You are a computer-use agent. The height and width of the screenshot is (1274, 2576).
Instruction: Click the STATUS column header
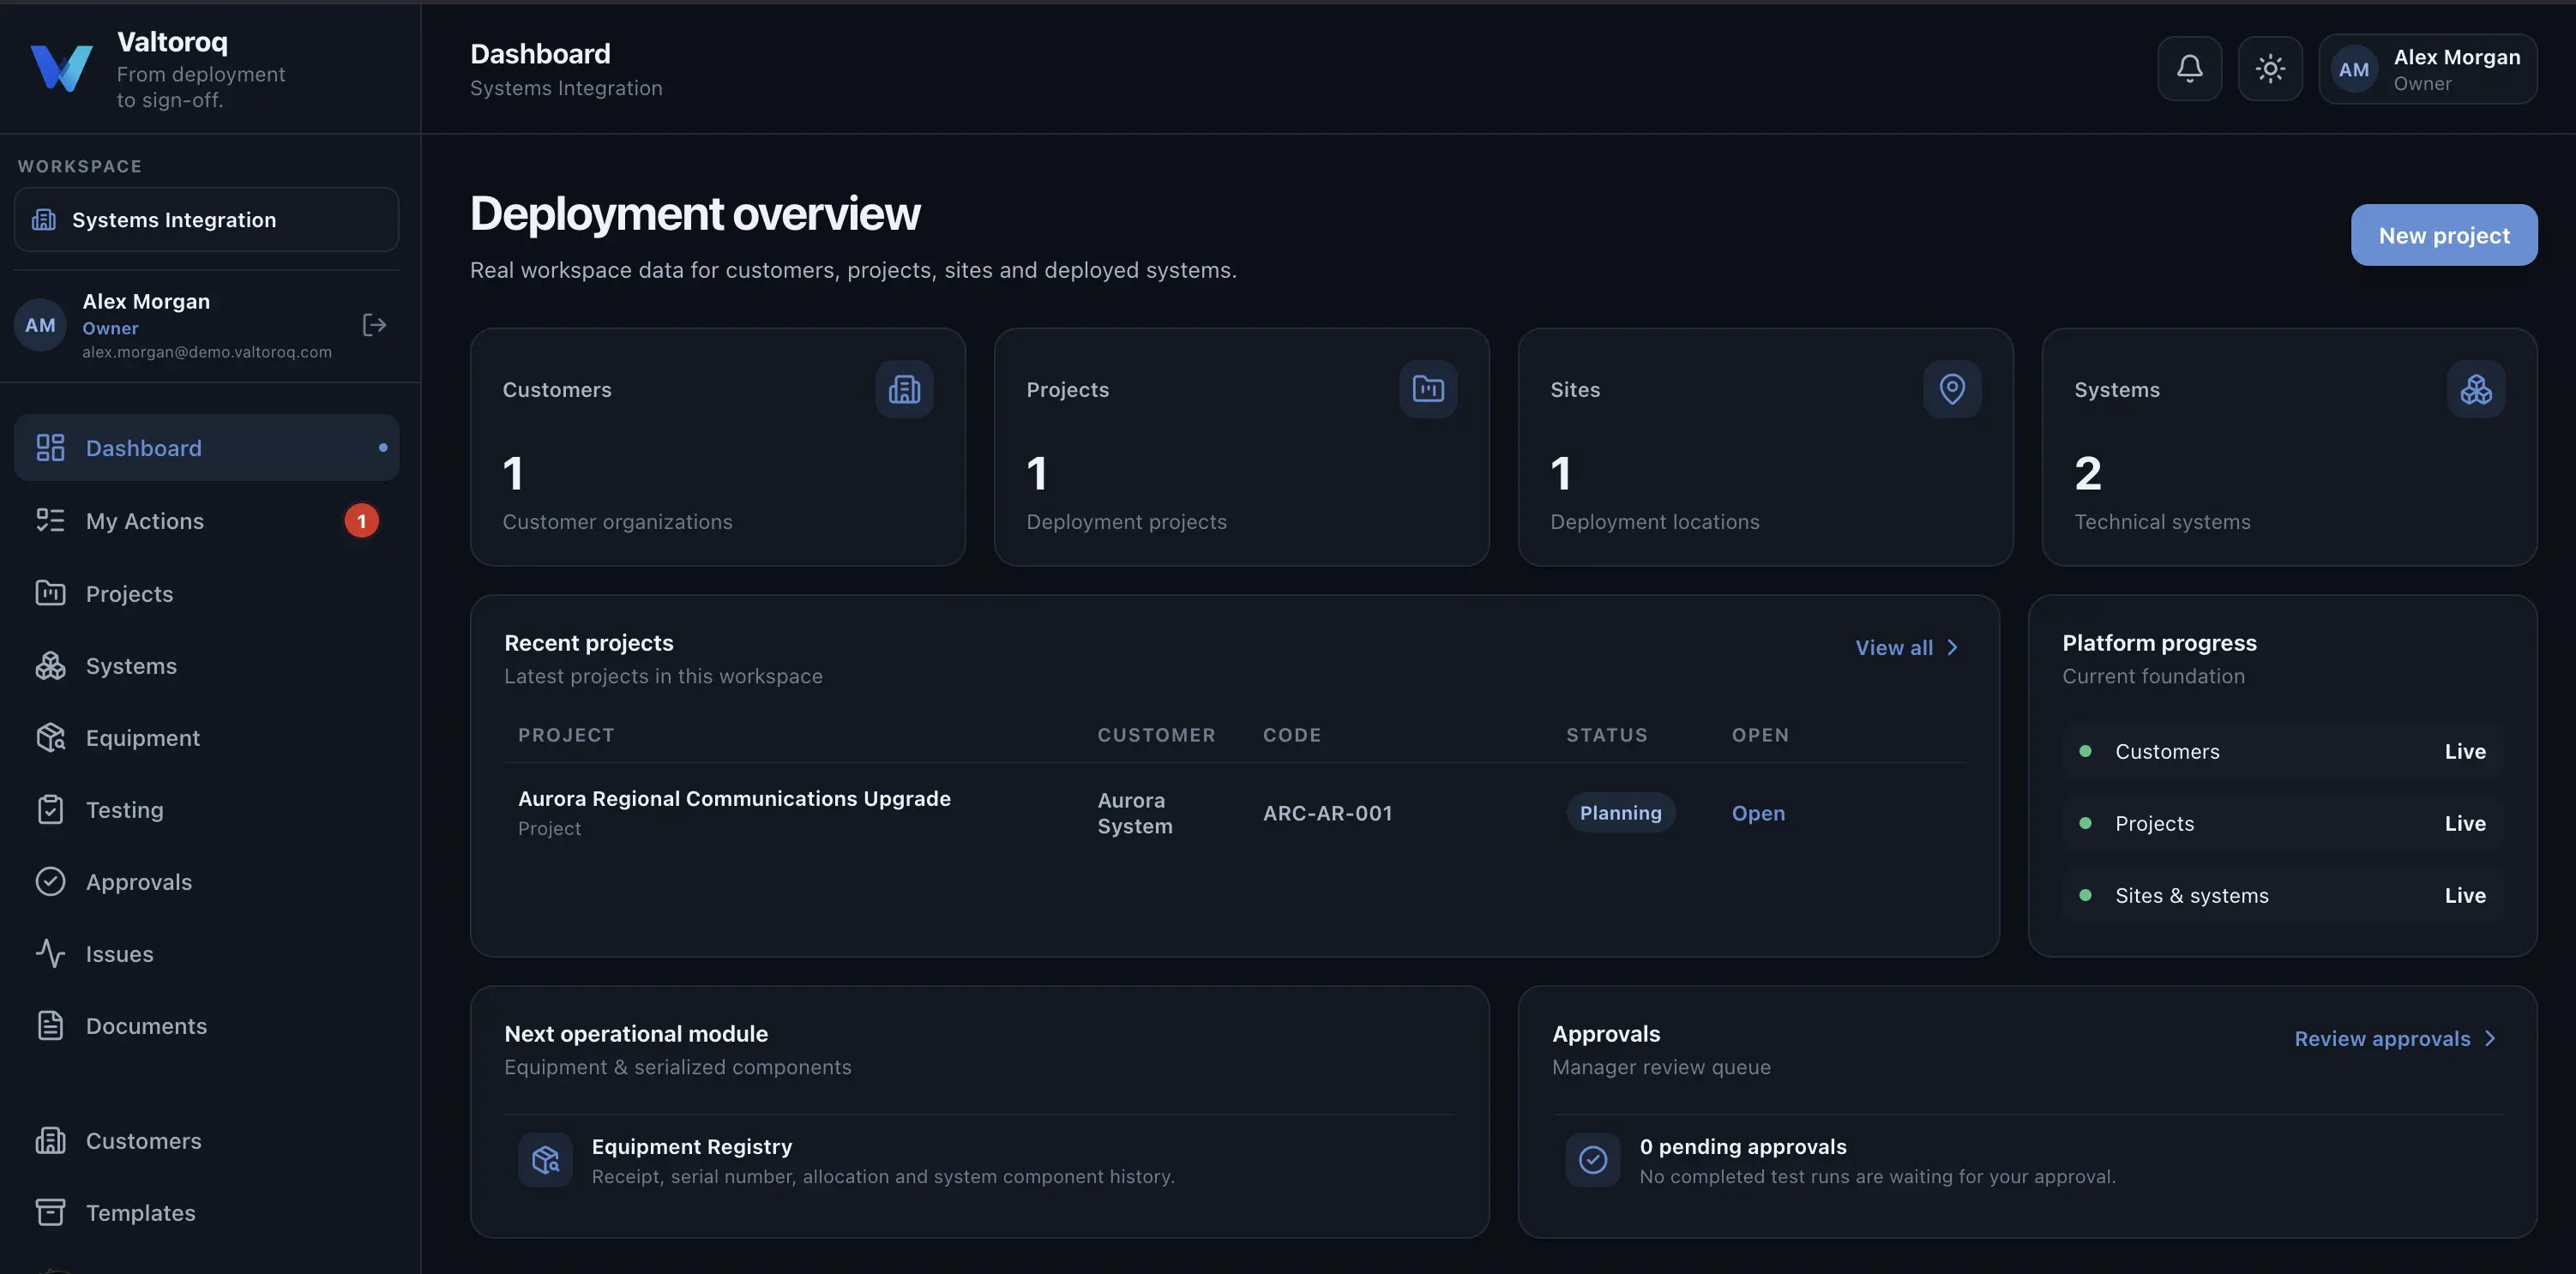pyautogui.click(x=1606, y=735)
